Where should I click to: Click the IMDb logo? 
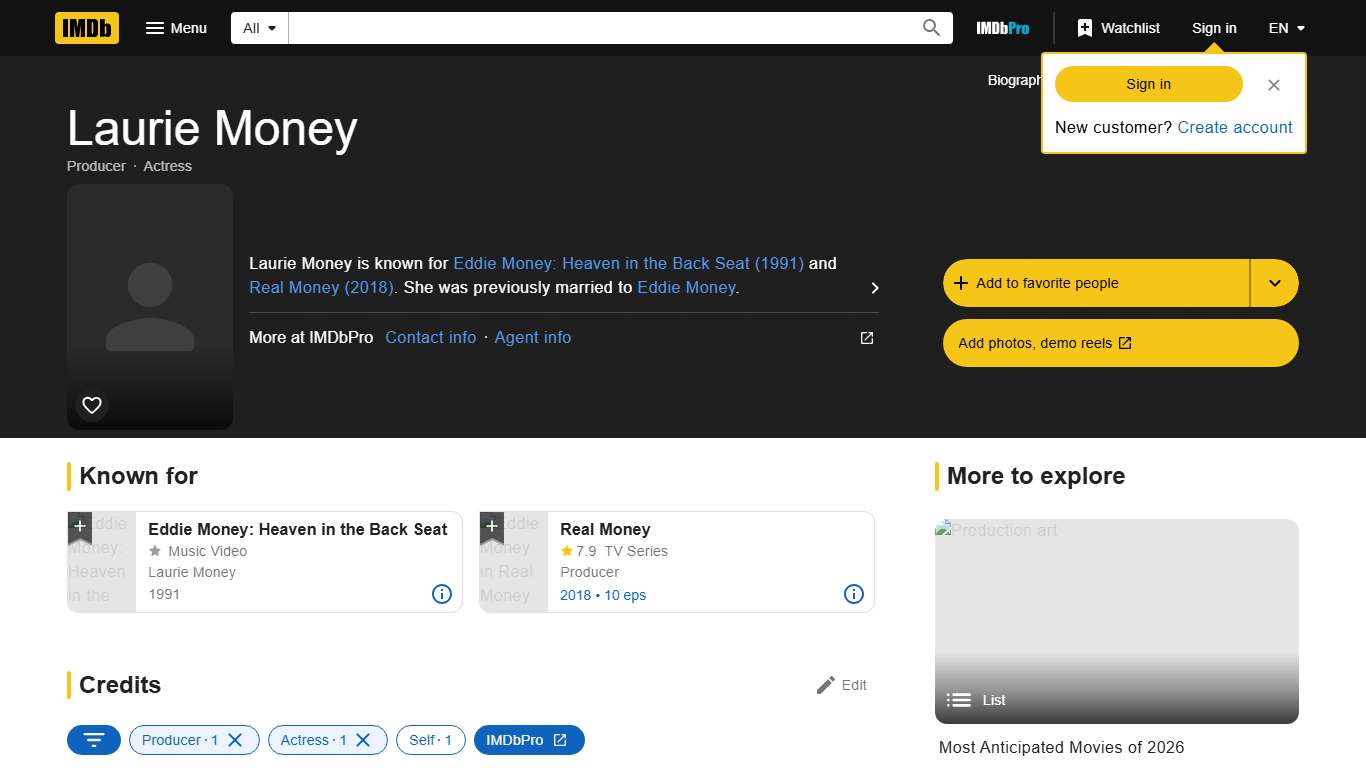[x=86, y=28]
